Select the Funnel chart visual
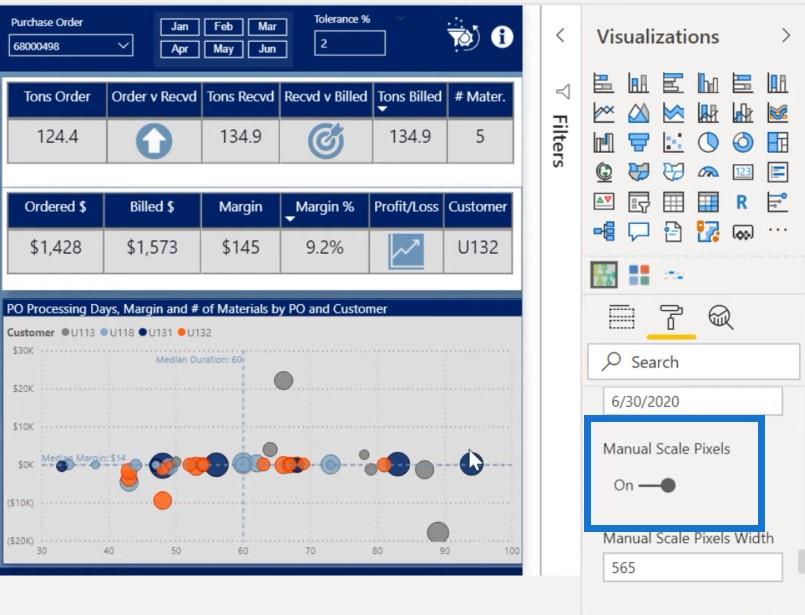 (638, 142)
